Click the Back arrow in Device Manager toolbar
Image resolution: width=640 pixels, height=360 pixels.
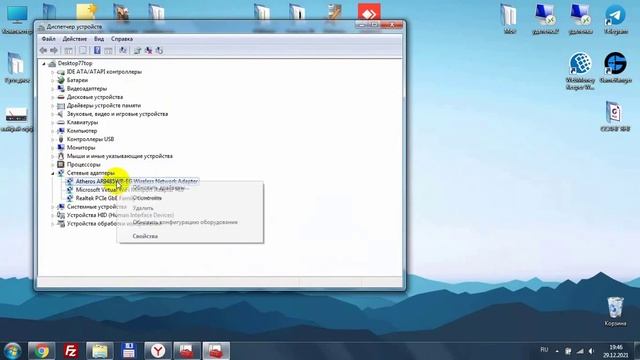pyautogui.click(x=43, y=50)
